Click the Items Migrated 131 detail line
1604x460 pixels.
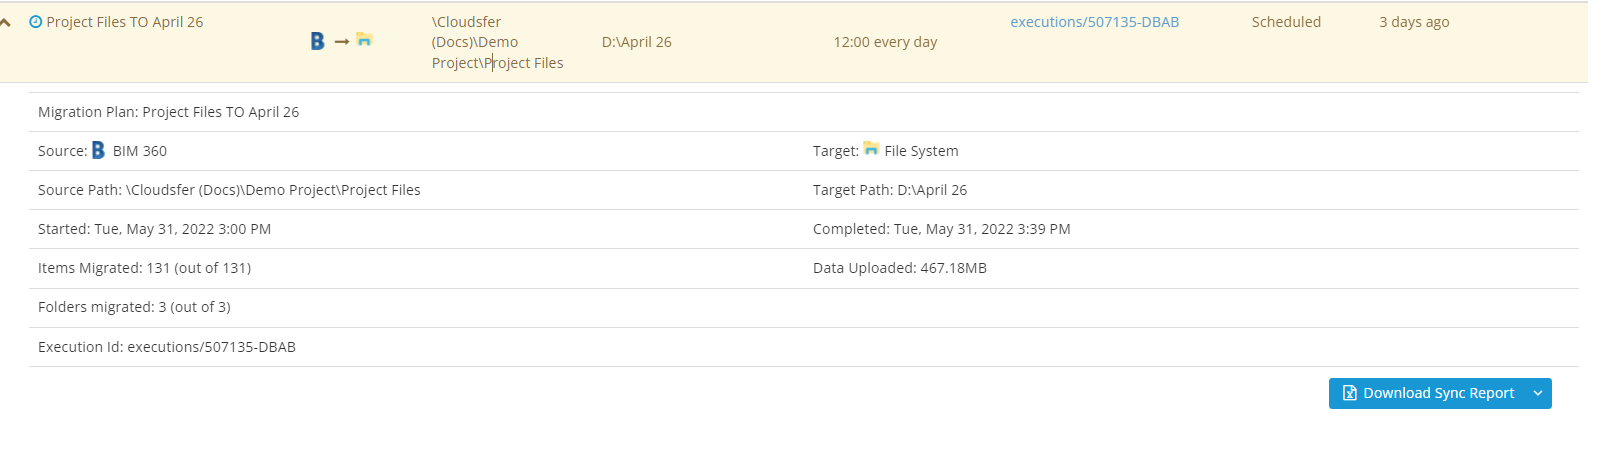coord(144,268)
